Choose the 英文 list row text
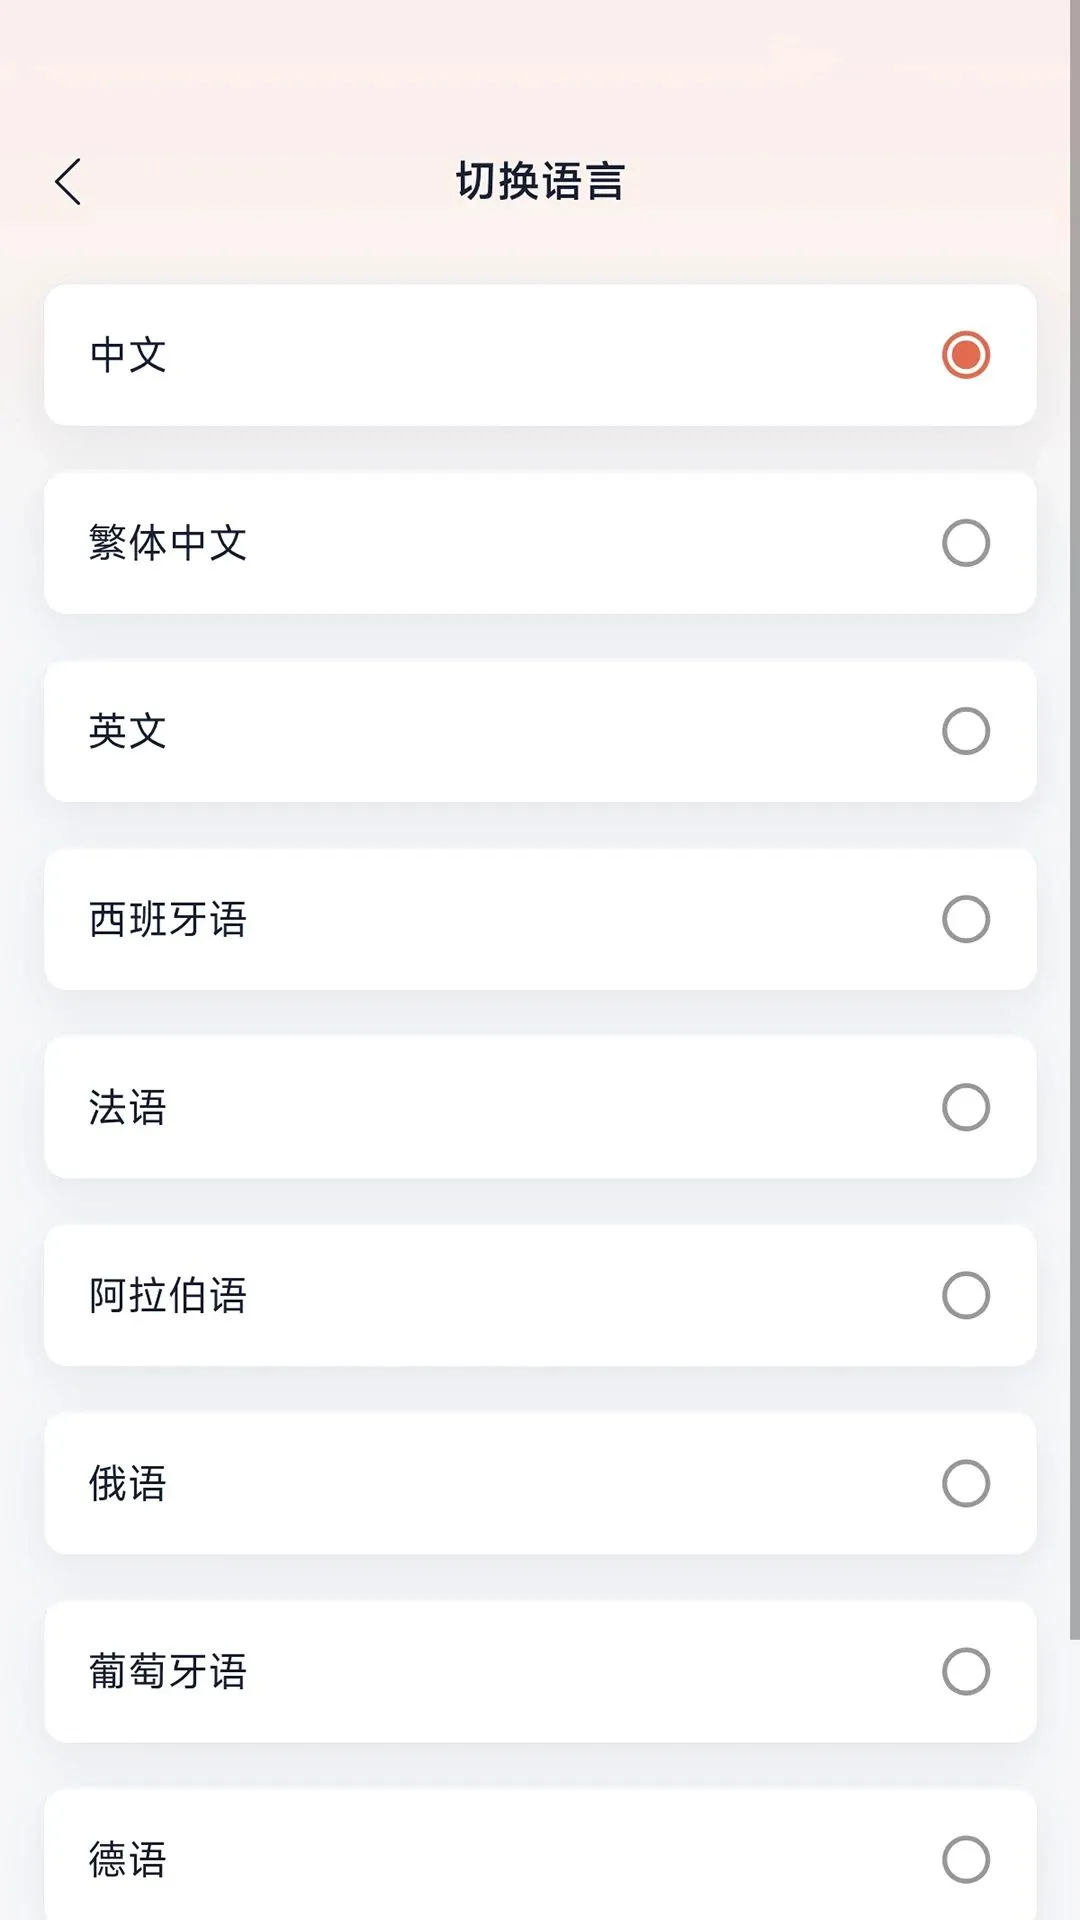The width and height of the screenshot is (1080, 1920). (x=128, y=731)
